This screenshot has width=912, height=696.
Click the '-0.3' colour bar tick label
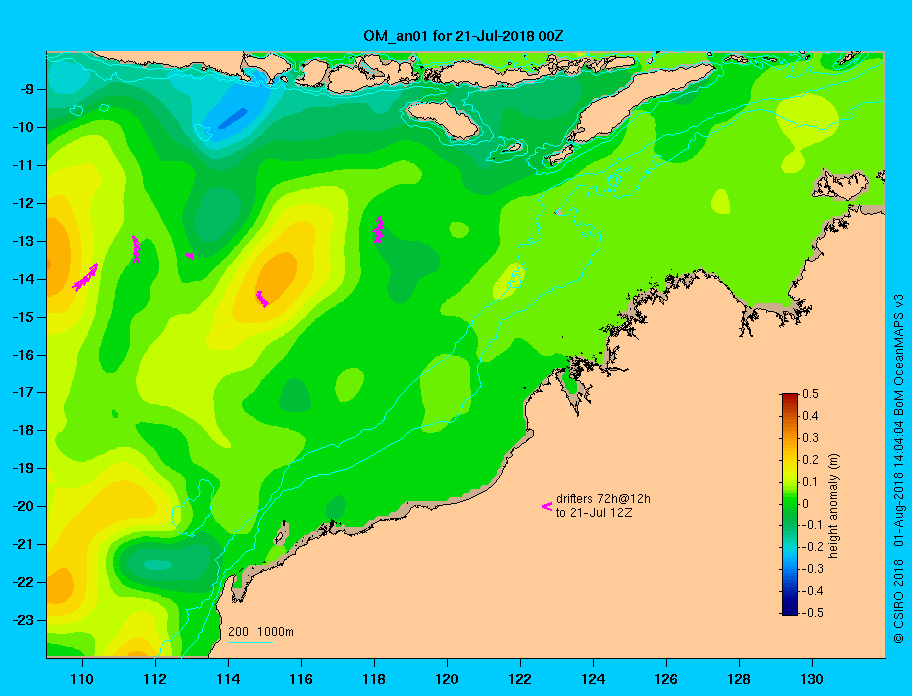(813, 569)
